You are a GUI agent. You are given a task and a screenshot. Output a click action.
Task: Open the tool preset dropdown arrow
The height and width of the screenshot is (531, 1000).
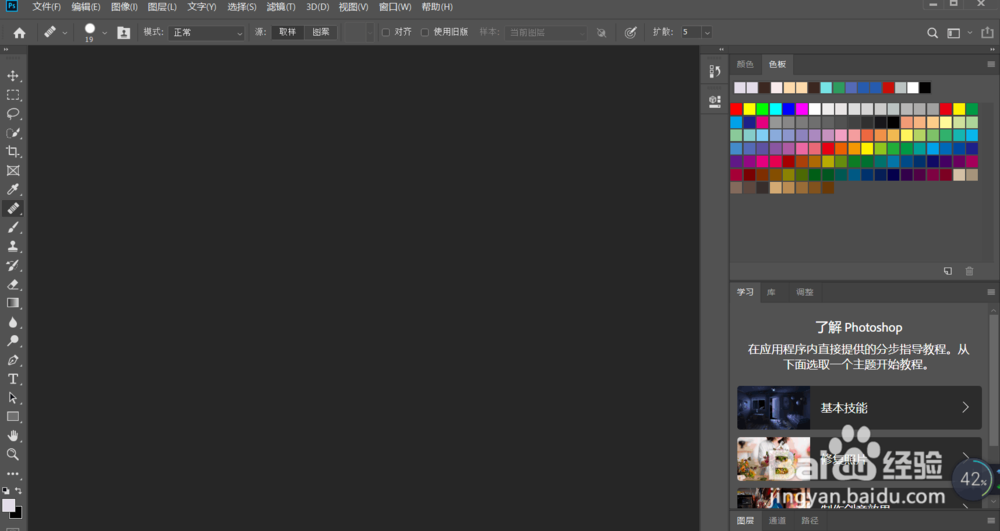point(64,33)
